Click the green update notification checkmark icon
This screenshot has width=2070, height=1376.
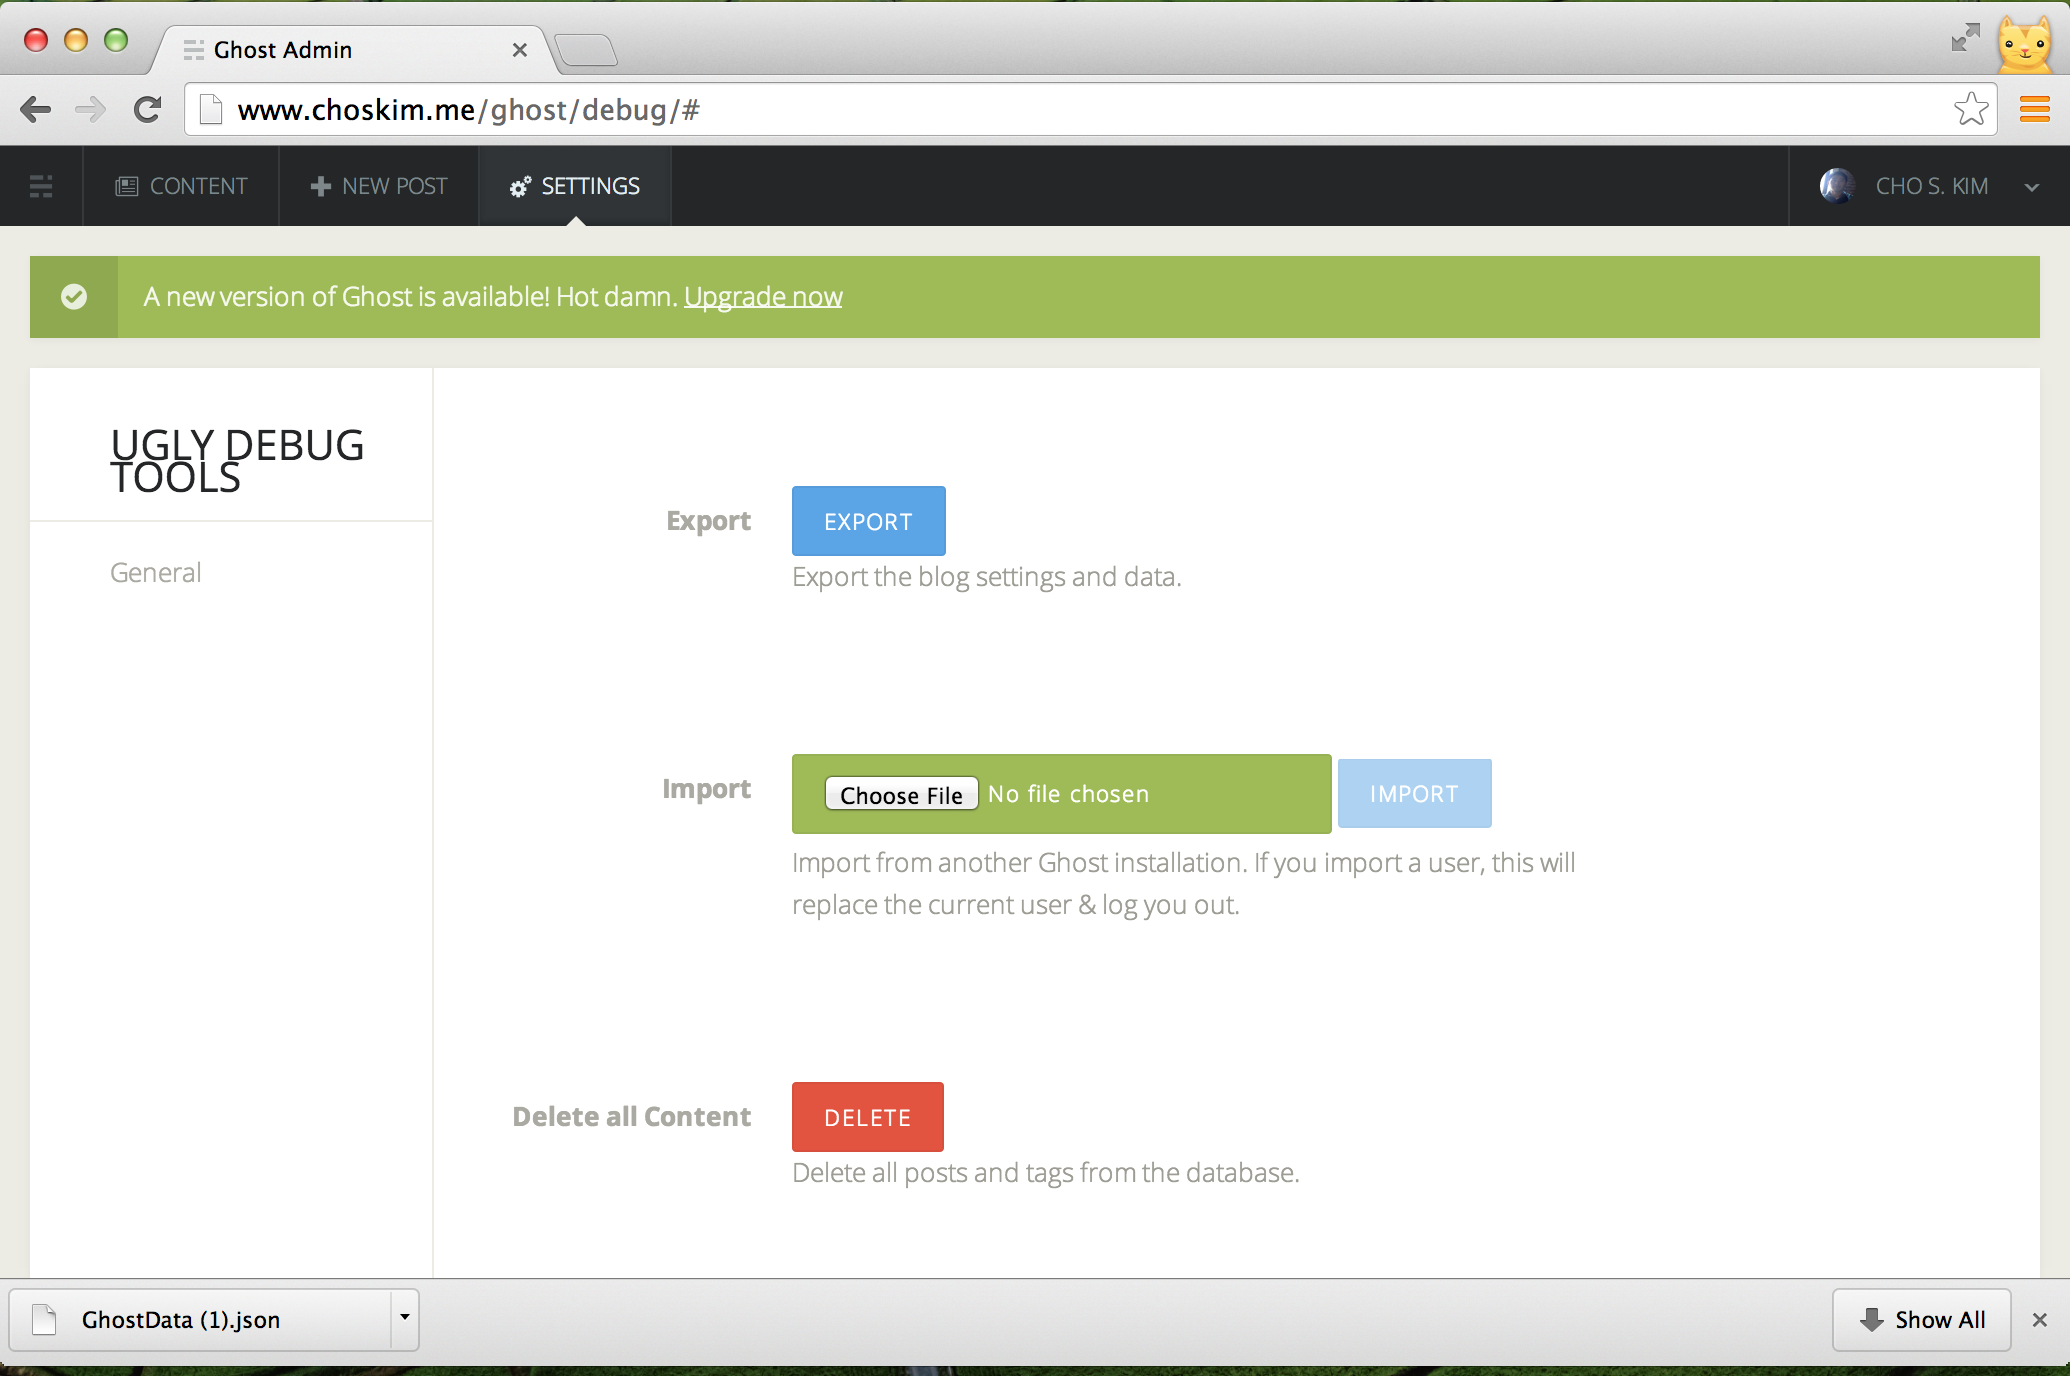(72, 296)
